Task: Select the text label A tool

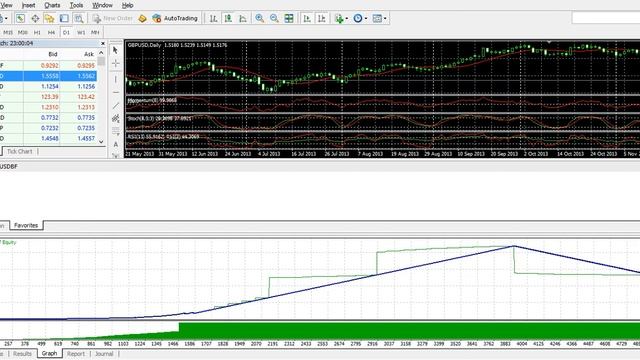Action: pos(116,144)
